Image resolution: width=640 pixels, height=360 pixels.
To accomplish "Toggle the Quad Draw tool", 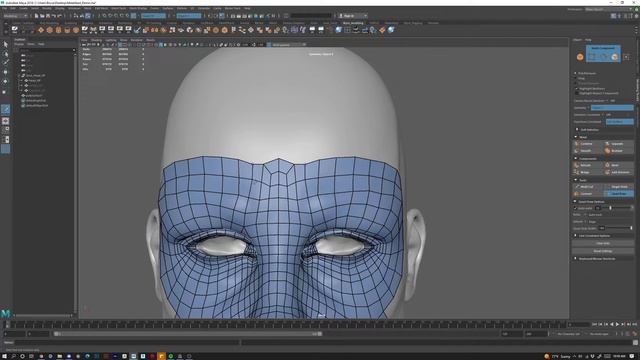I will pos(618,193).
